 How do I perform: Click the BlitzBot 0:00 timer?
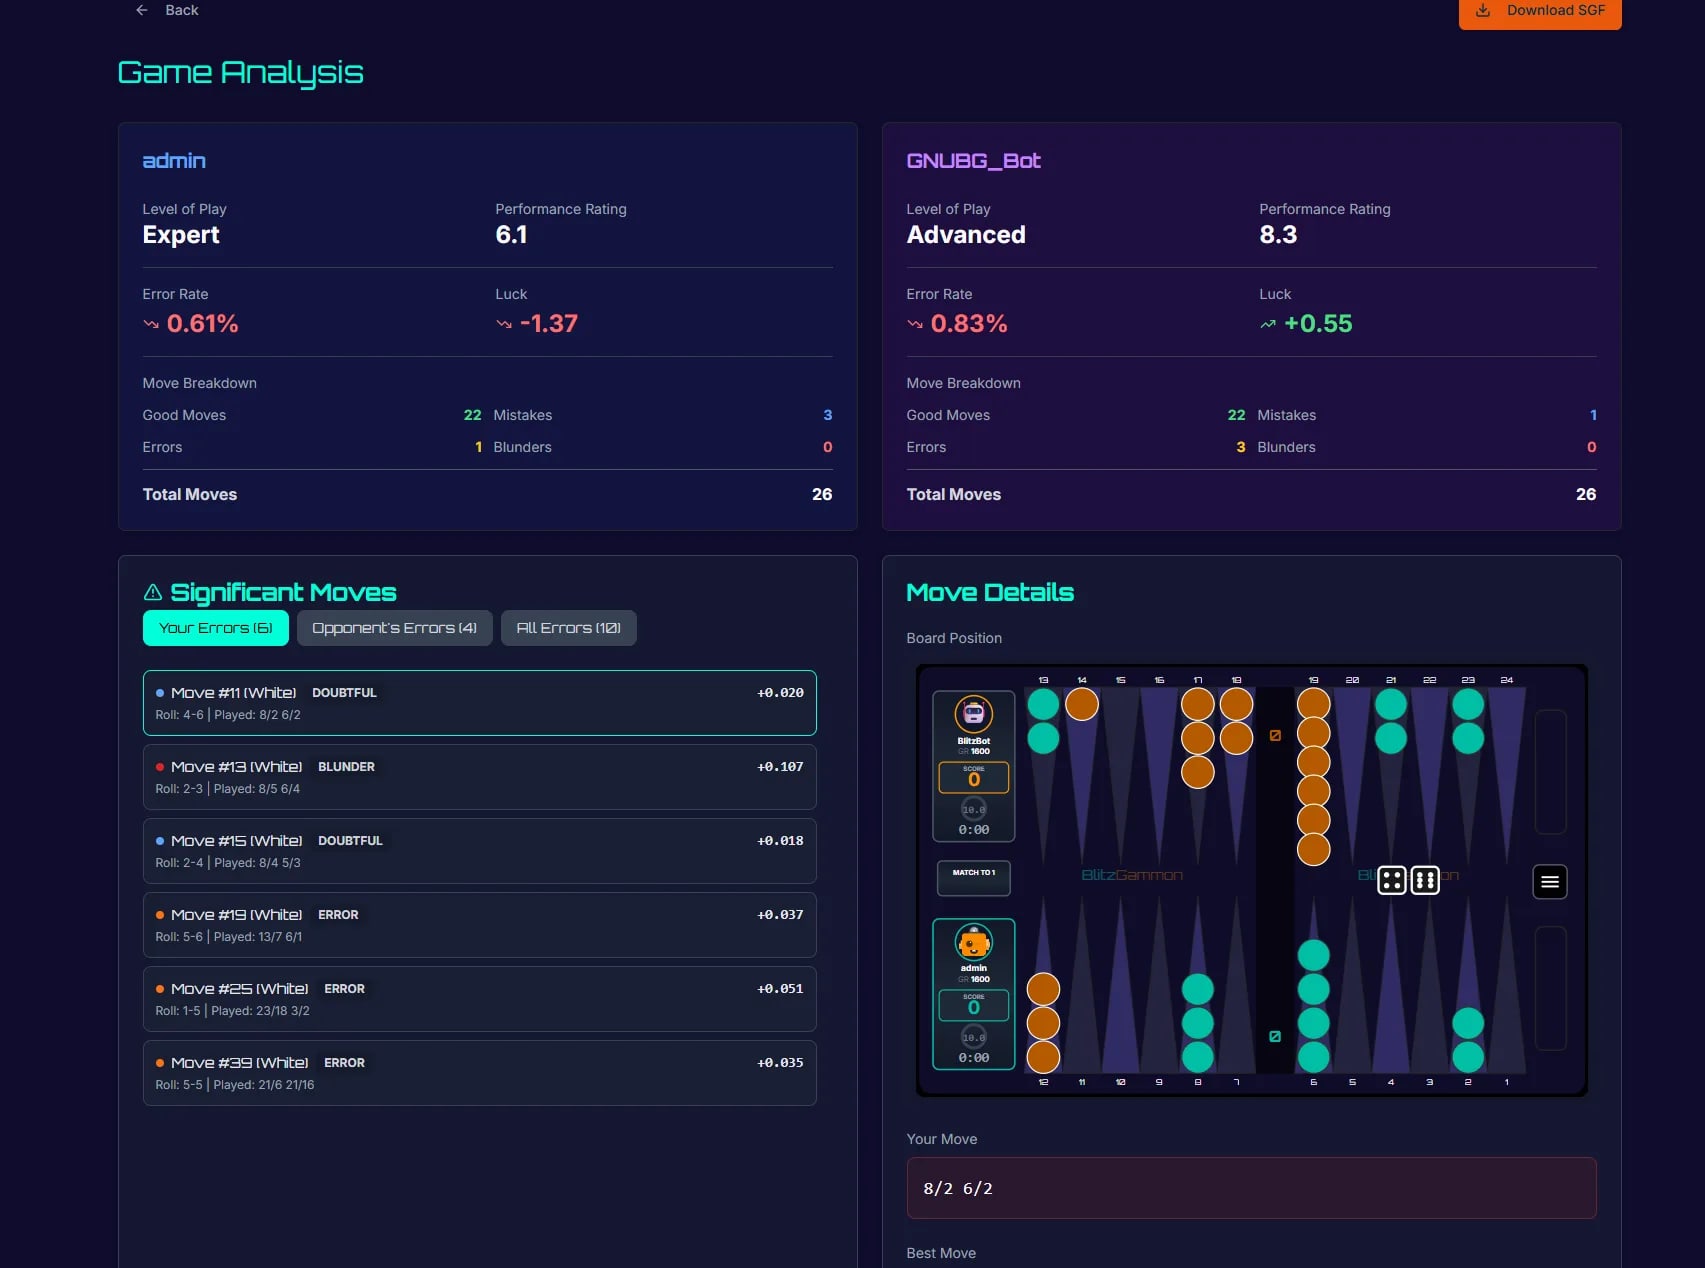pyautogui.click(x=973, y=830)
